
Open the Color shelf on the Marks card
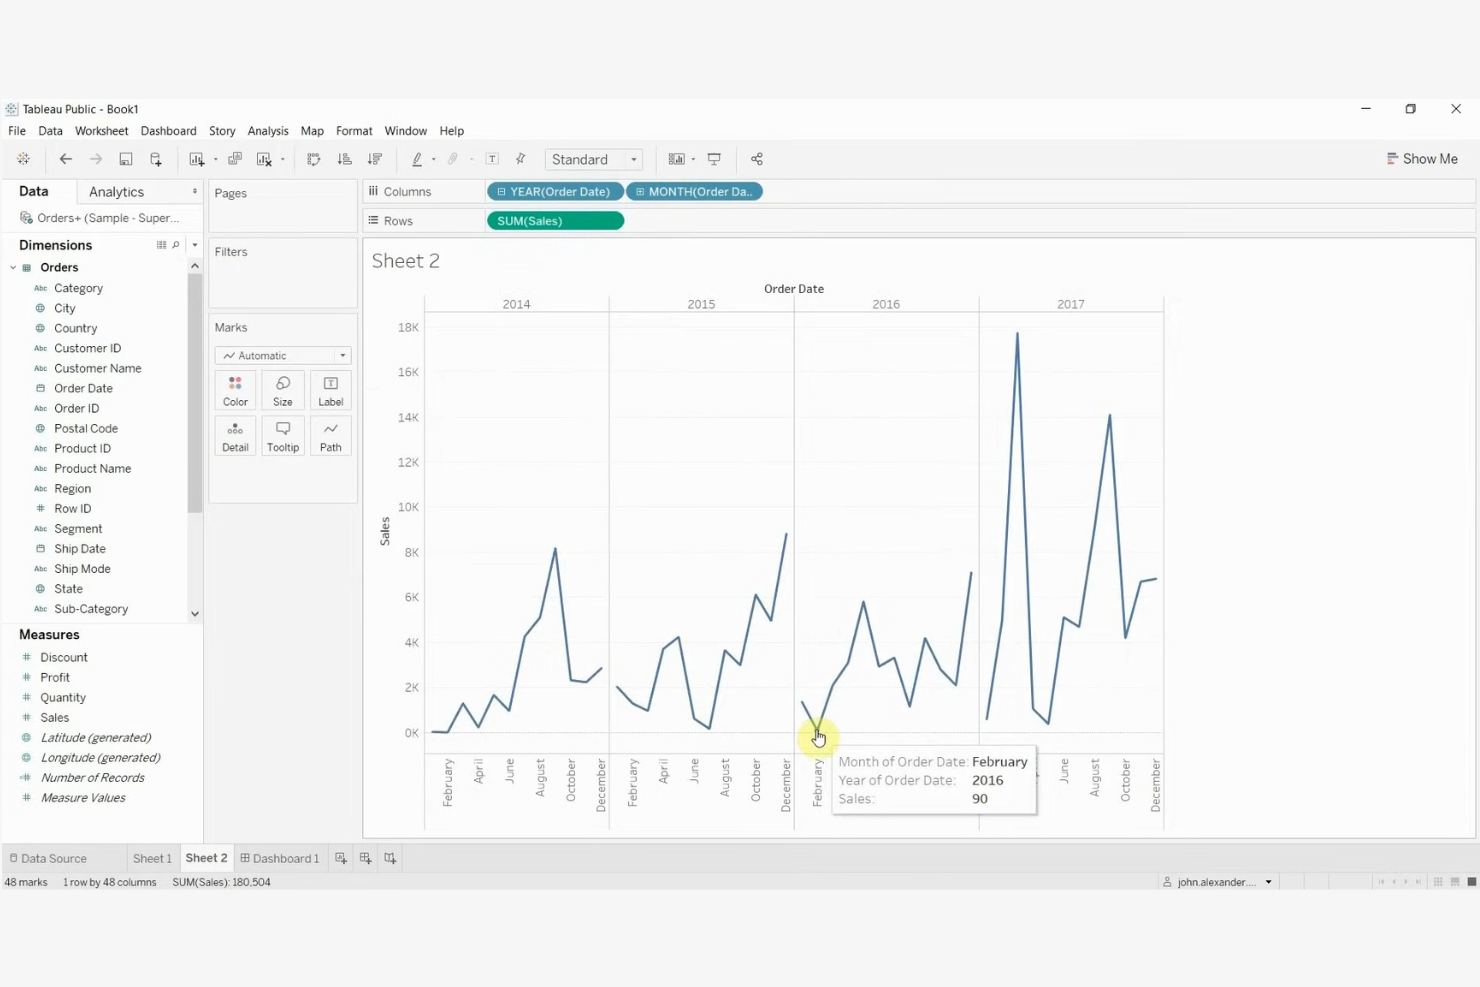coord(234,390)
